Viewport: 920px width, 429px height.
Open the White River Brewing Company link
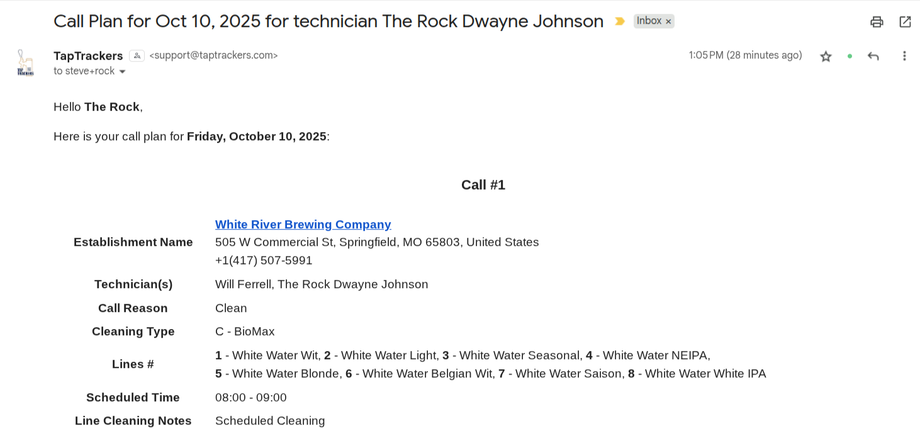coord(303,224)
